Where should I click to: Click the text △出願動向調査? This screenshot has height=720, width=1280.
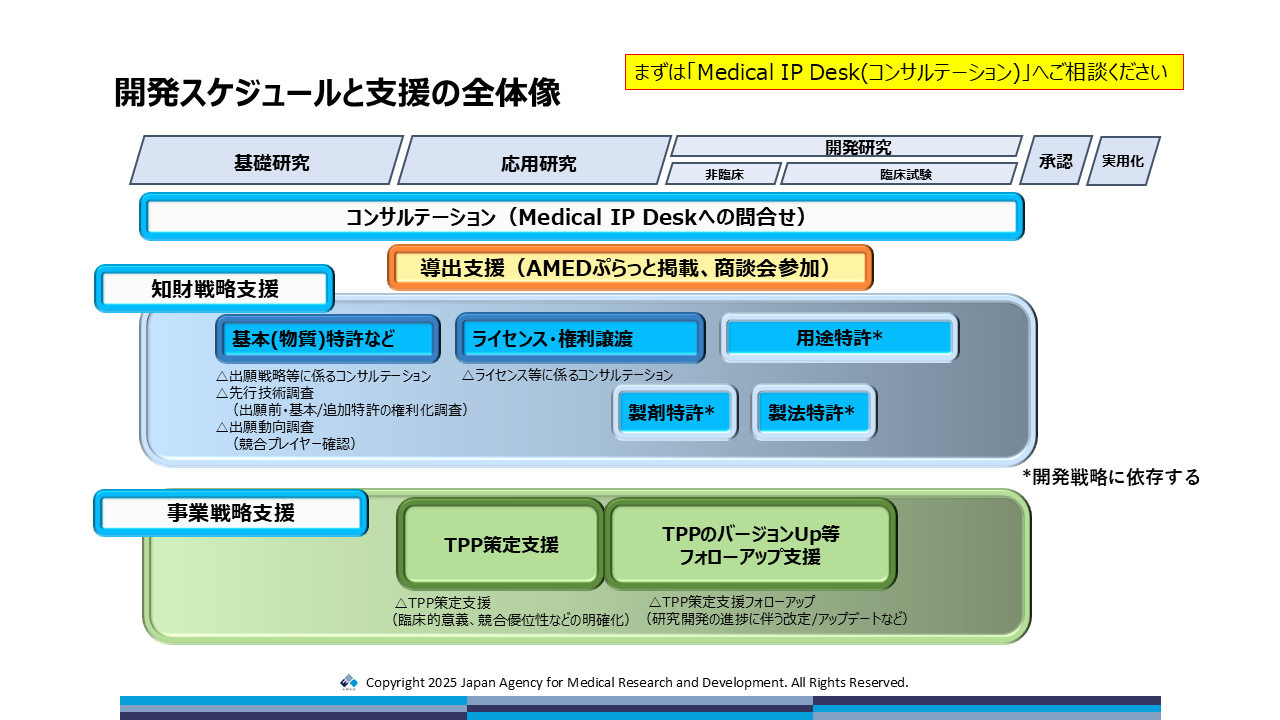tap(265, 427)
